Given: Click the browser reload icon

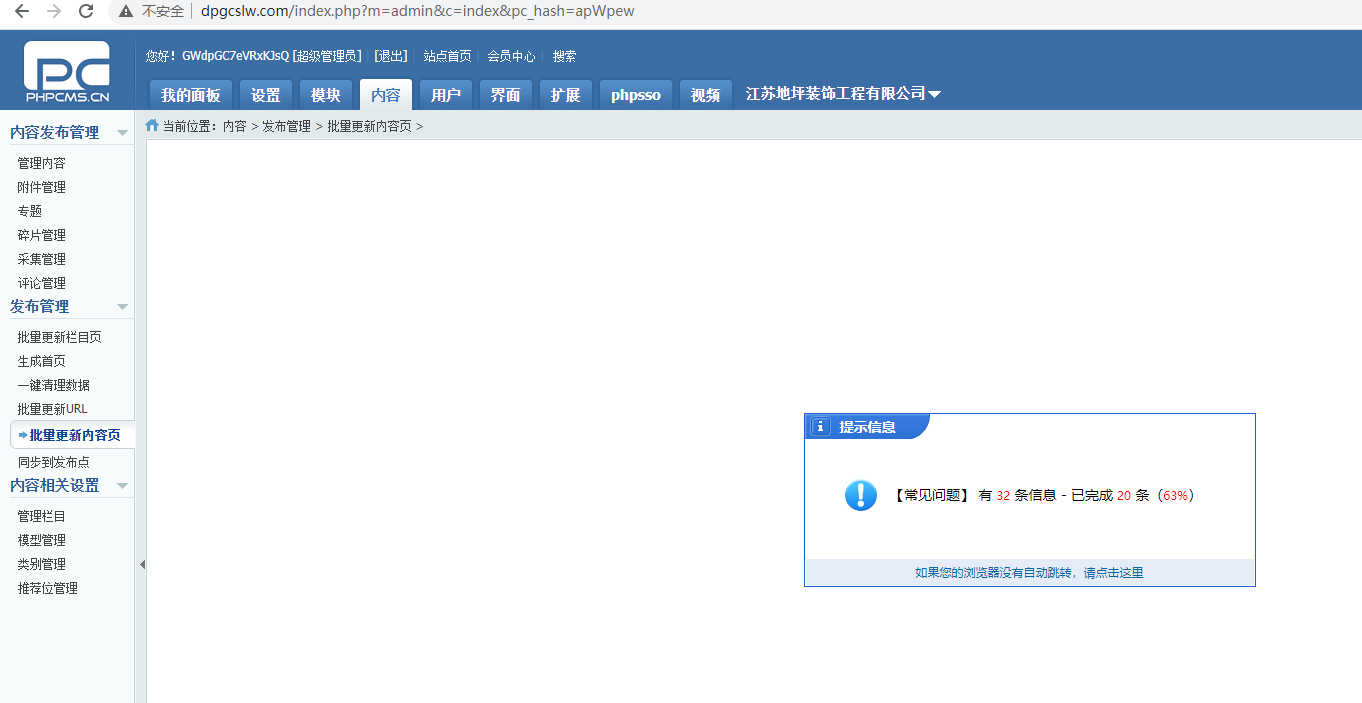Looking at the screenshot, I should tap(86, 11).
